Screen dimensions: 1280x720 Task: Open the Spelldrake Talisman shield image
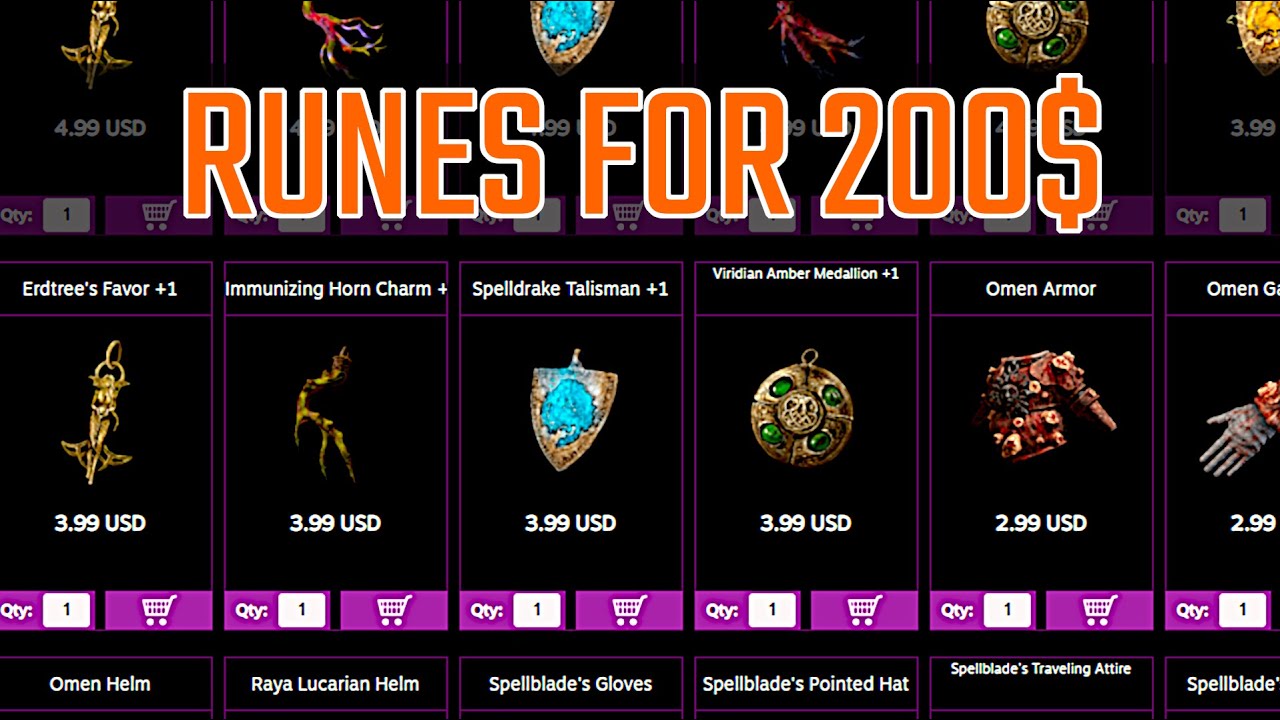tap(571, 411)
